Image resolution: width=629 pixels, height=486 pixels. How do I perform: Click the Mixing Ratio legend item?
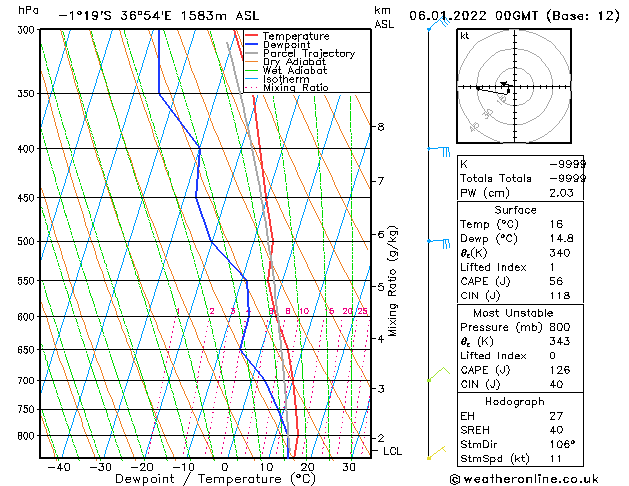296,88
